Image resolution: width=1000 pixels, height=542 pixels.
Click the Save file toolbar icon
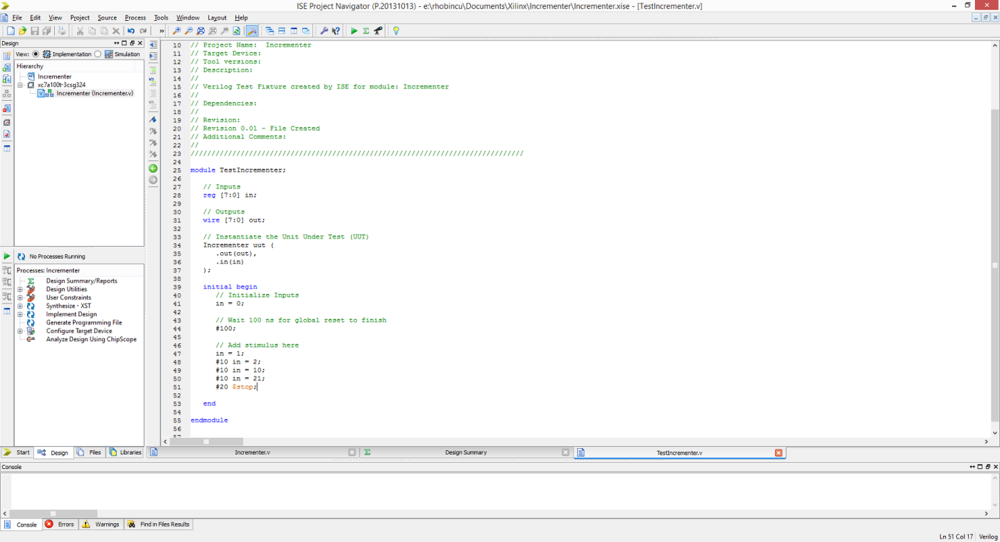coord(35,31)
